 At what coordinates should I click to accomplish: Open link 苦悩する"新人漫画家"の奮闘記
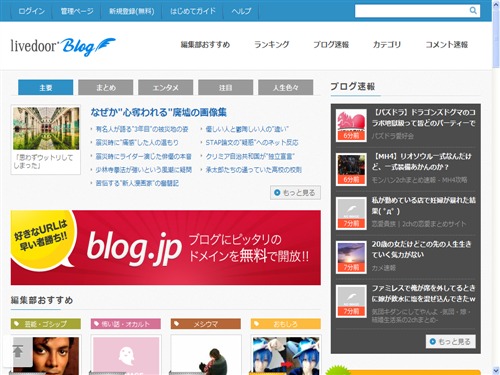[137, 183]
